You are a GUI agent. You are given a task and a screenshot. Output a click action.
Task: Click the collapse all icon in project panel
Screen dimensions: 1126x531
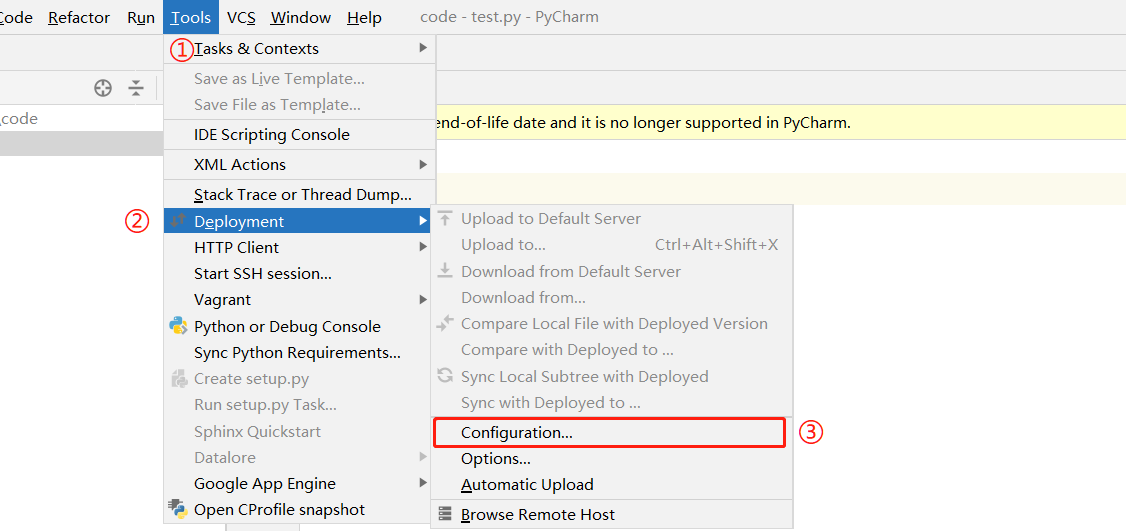[136, 88]
